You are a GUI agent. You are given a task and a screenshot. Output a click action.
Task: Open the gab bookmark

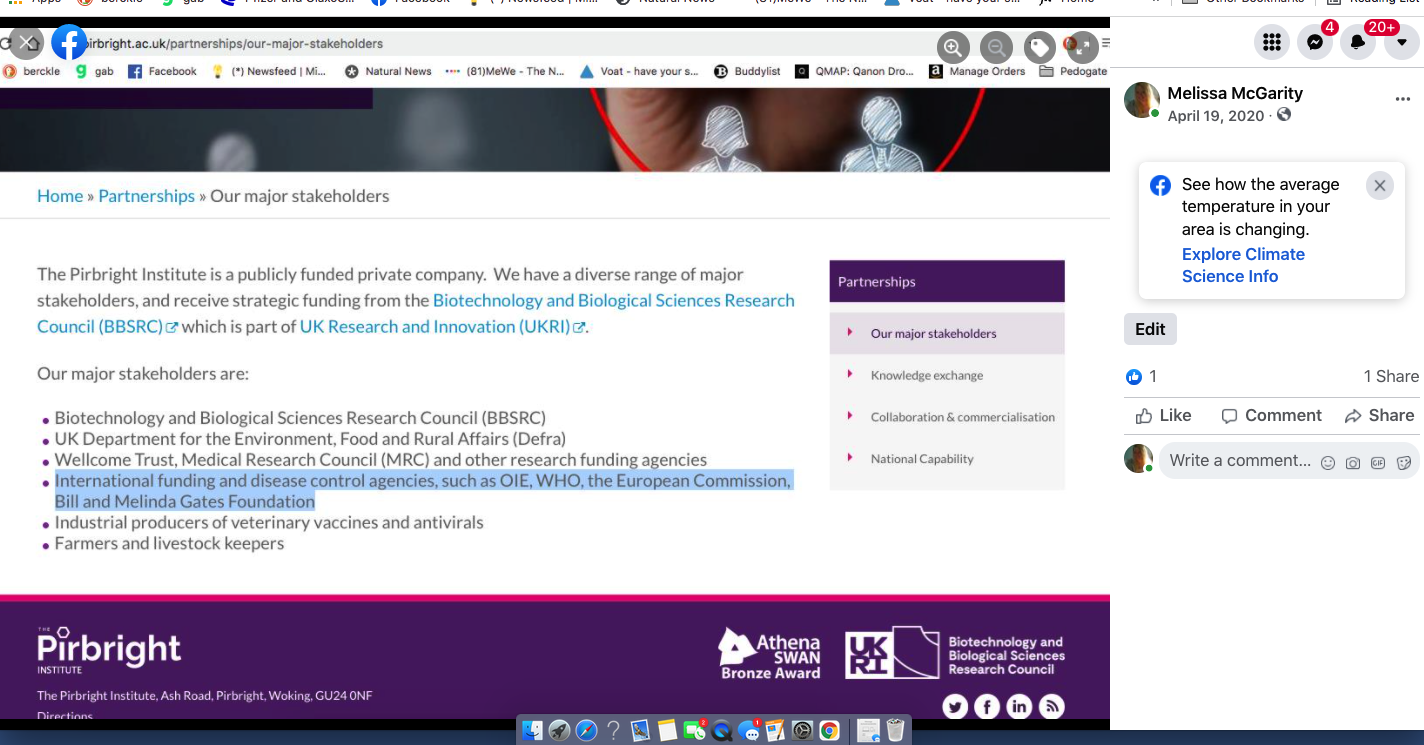(94, 71)
